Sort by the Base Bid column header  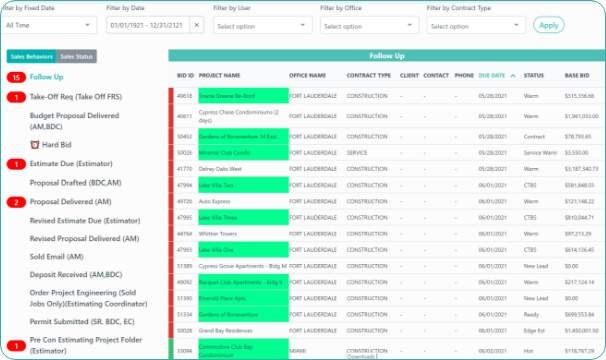[577, 75]
